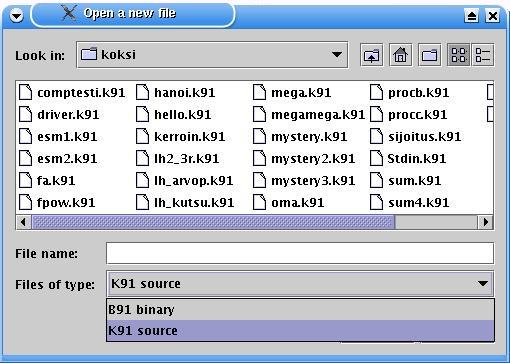Select file comptesti.k91

tap(72, 92)
